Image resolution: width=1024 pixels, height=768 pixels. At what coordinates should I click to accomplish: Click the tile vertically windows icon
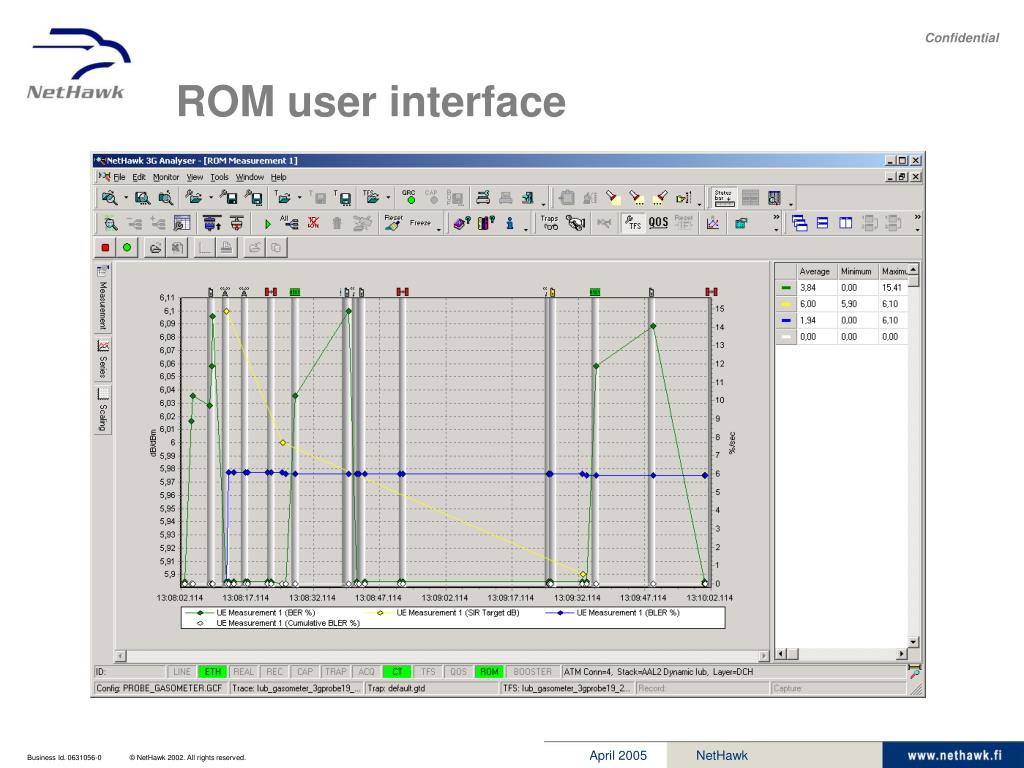point(846,223)
